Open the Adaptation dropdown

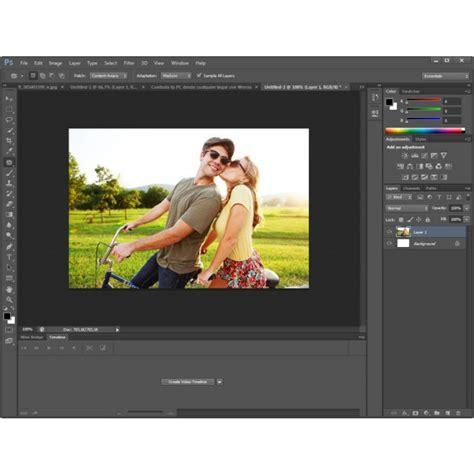point(176,76)
